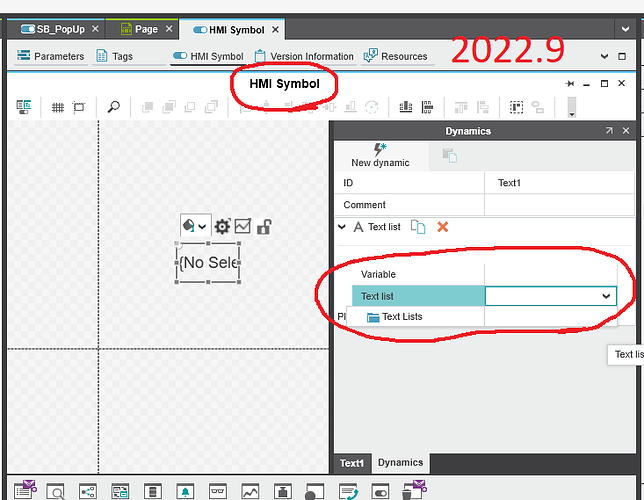Toggle the padlock lock icon above the element

tap(263, 227)
